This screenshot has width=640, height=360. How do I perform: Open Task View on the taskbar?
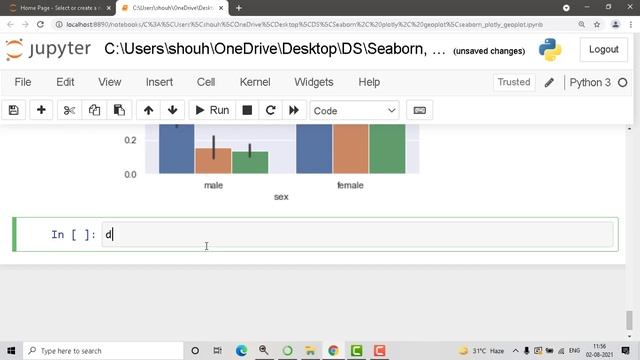tap(218, 351)
